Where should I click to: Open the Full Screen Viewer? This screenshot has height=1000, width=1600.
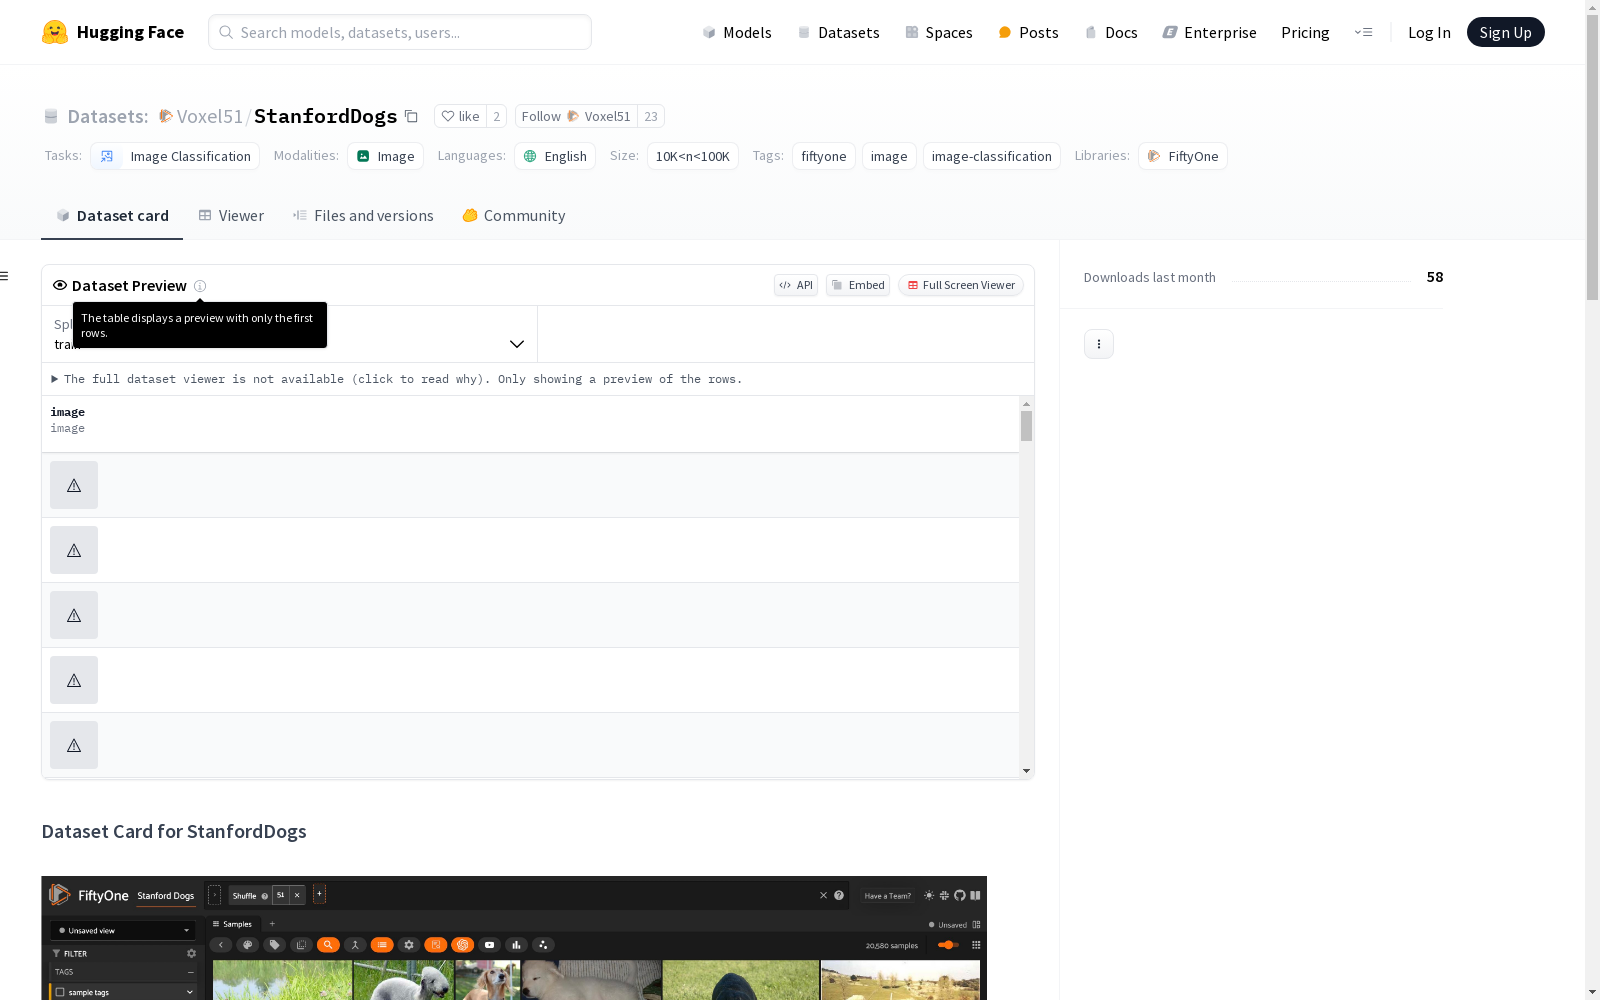coord(959,285)
